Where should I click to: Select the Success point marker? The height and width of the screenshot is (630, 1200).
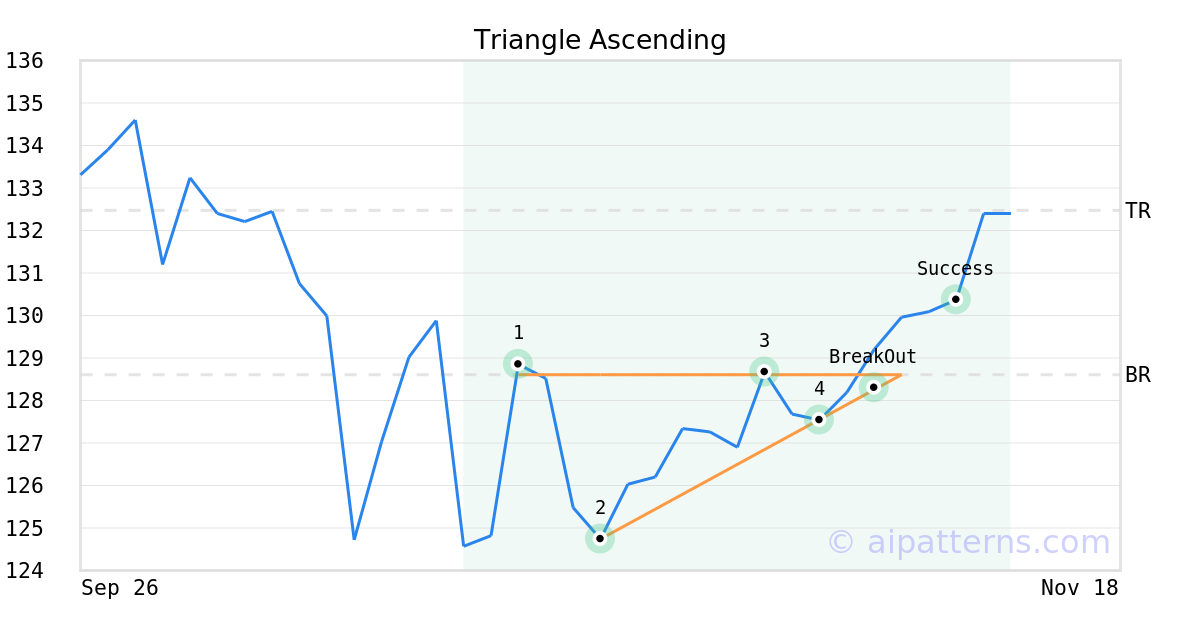pos(956,299)
